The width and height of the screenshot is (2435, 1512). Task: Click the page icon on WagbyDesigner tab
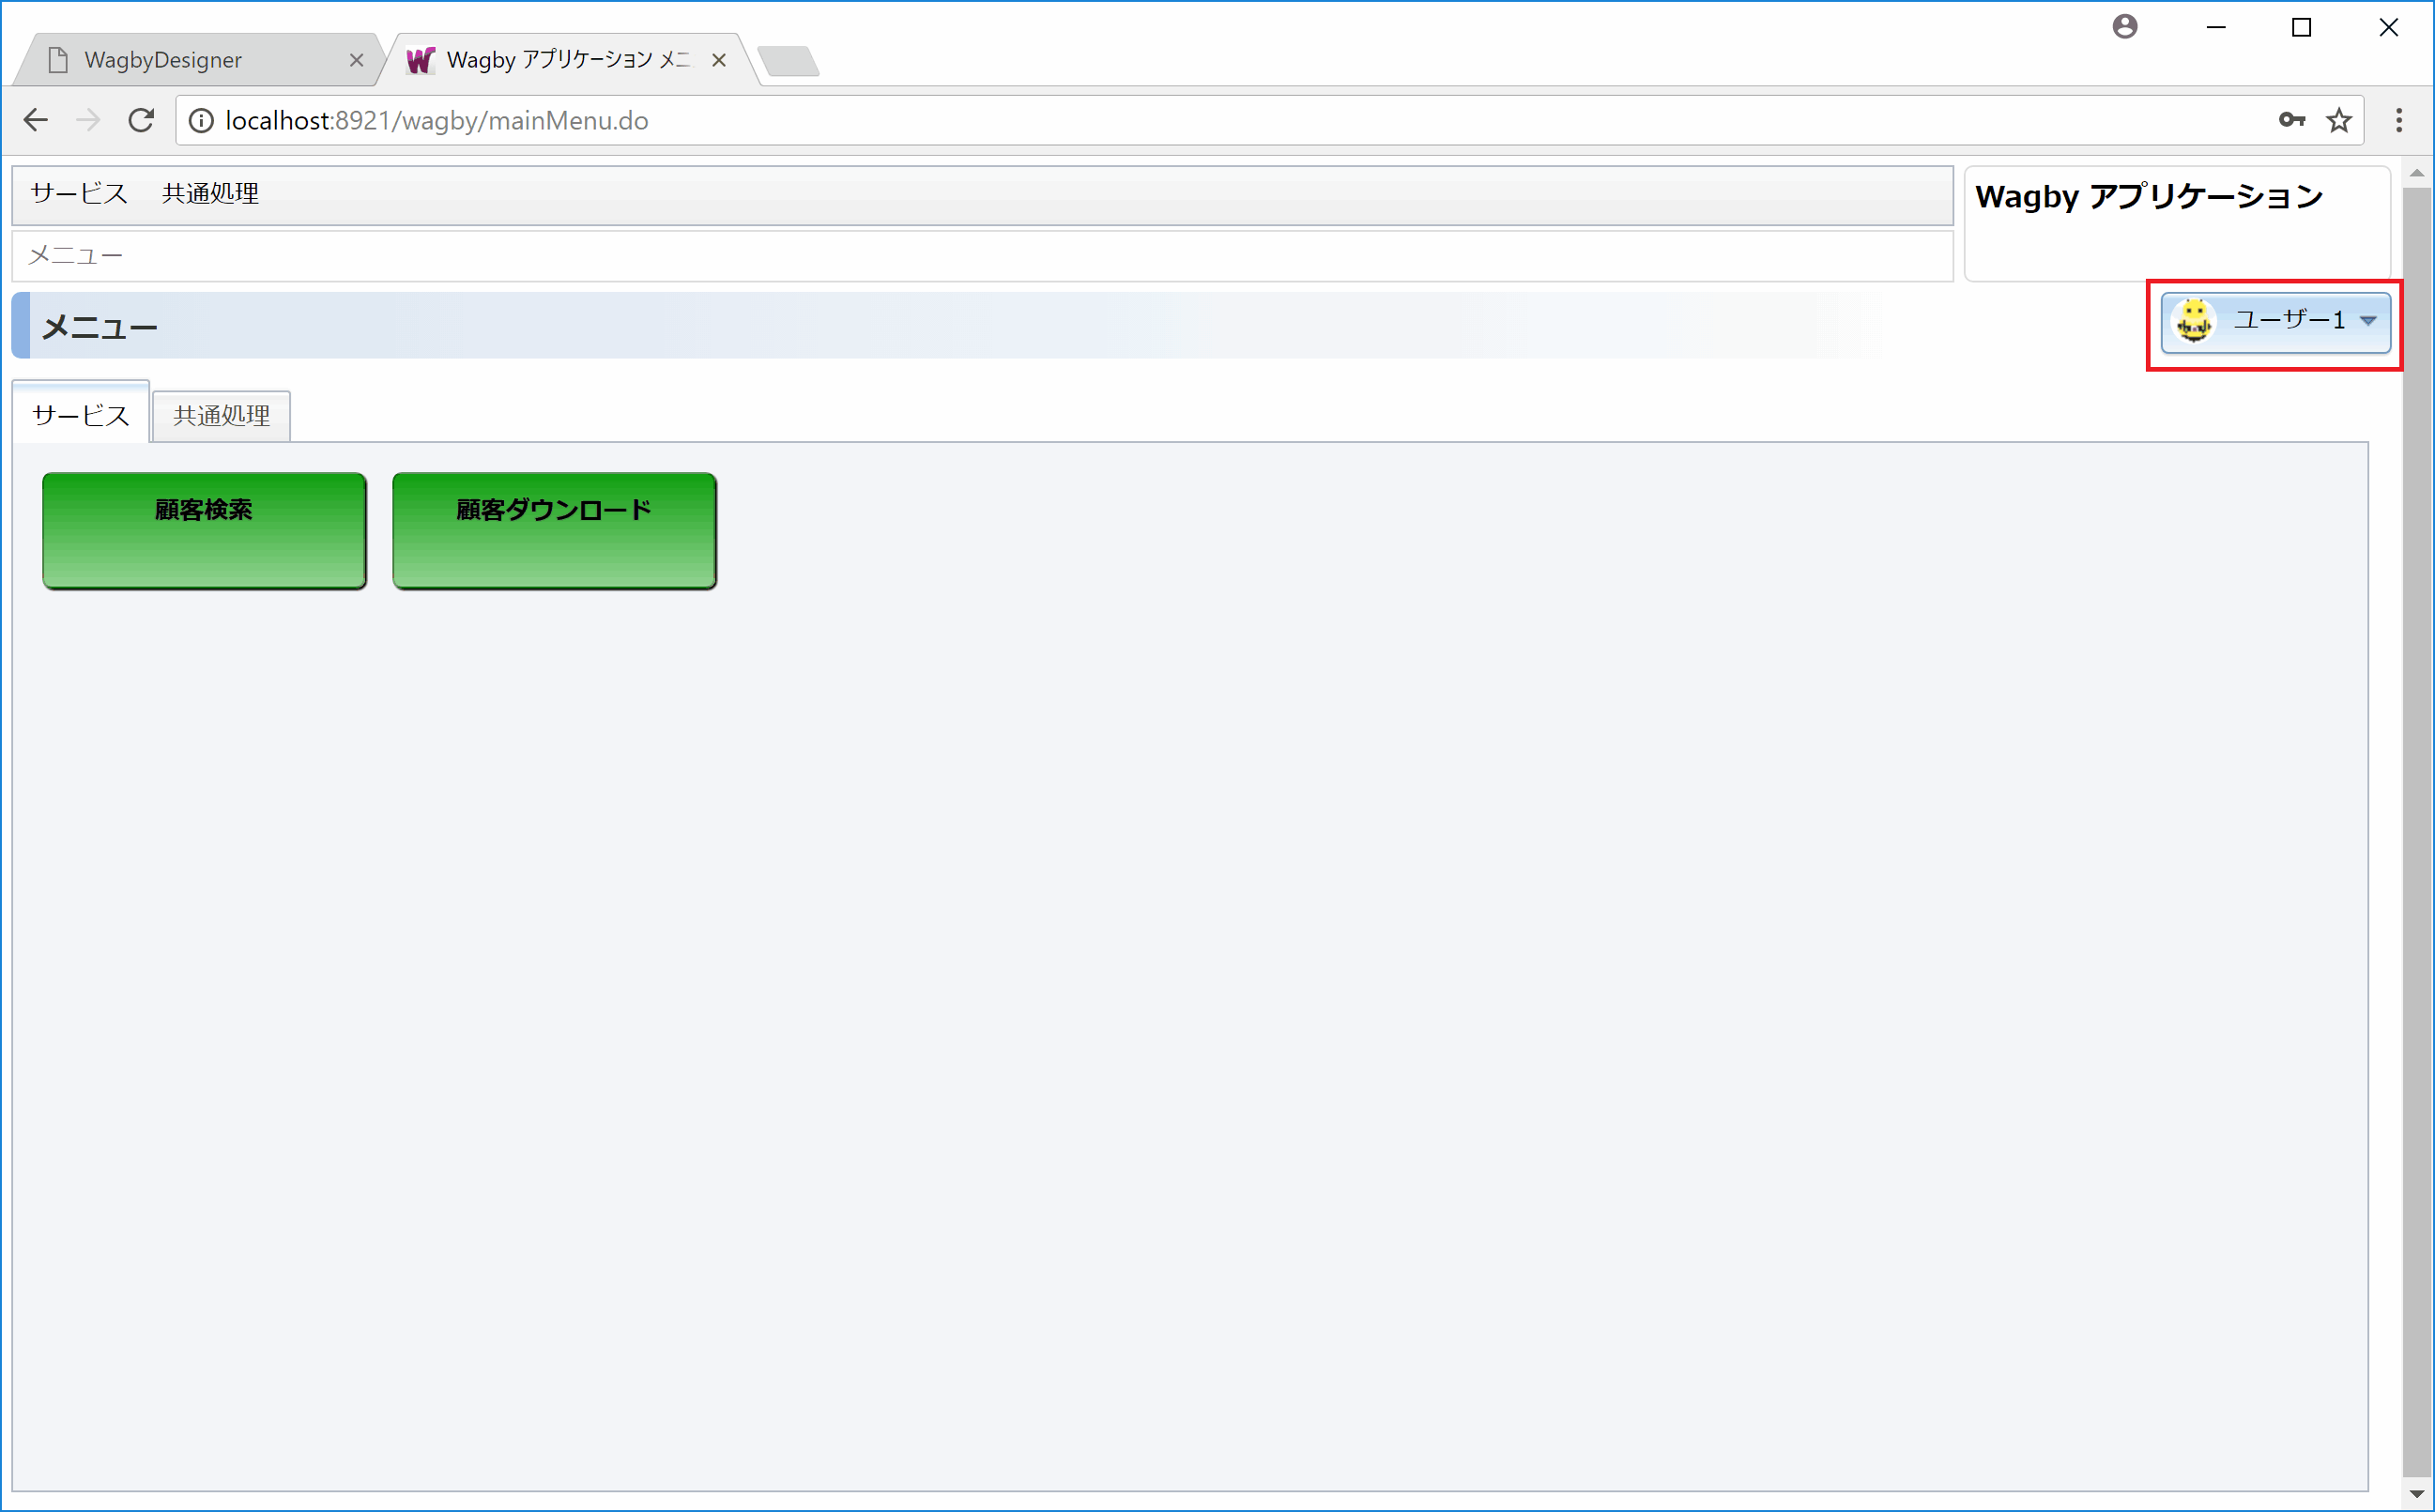pyautogui.click(x=58, y=60)
